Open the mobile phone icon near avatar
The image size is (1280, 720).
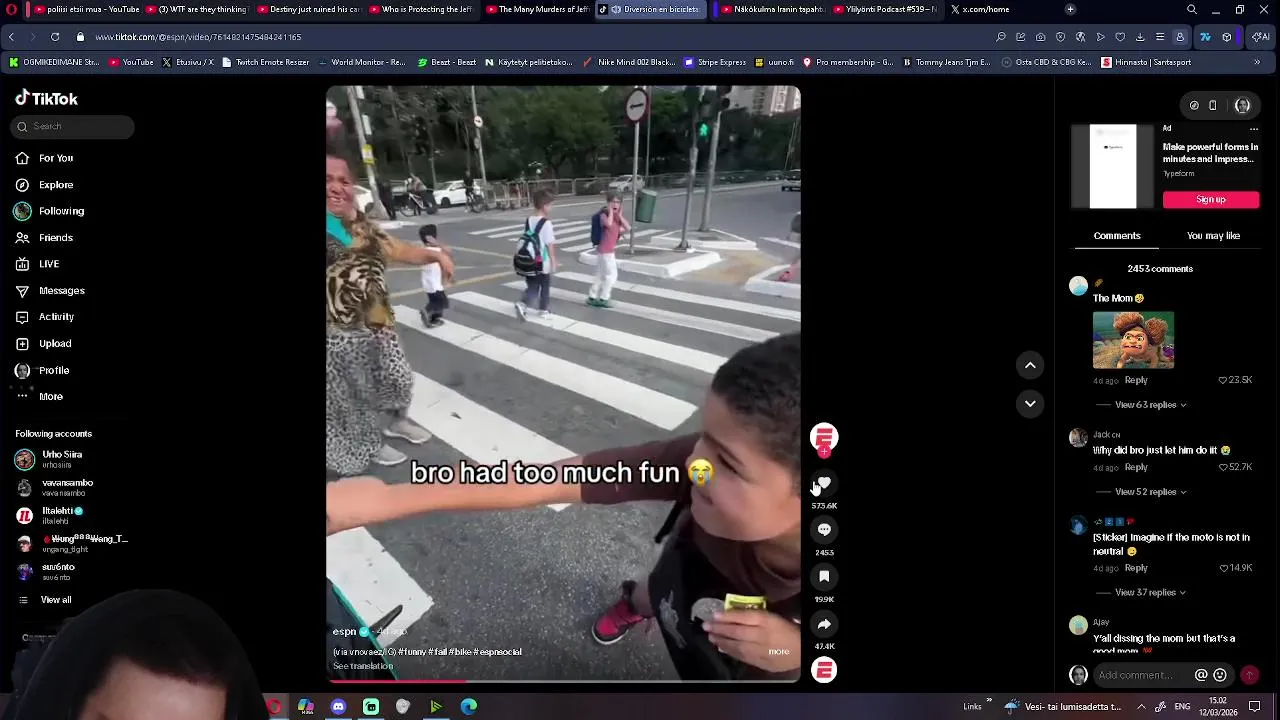click(1213, 105)
